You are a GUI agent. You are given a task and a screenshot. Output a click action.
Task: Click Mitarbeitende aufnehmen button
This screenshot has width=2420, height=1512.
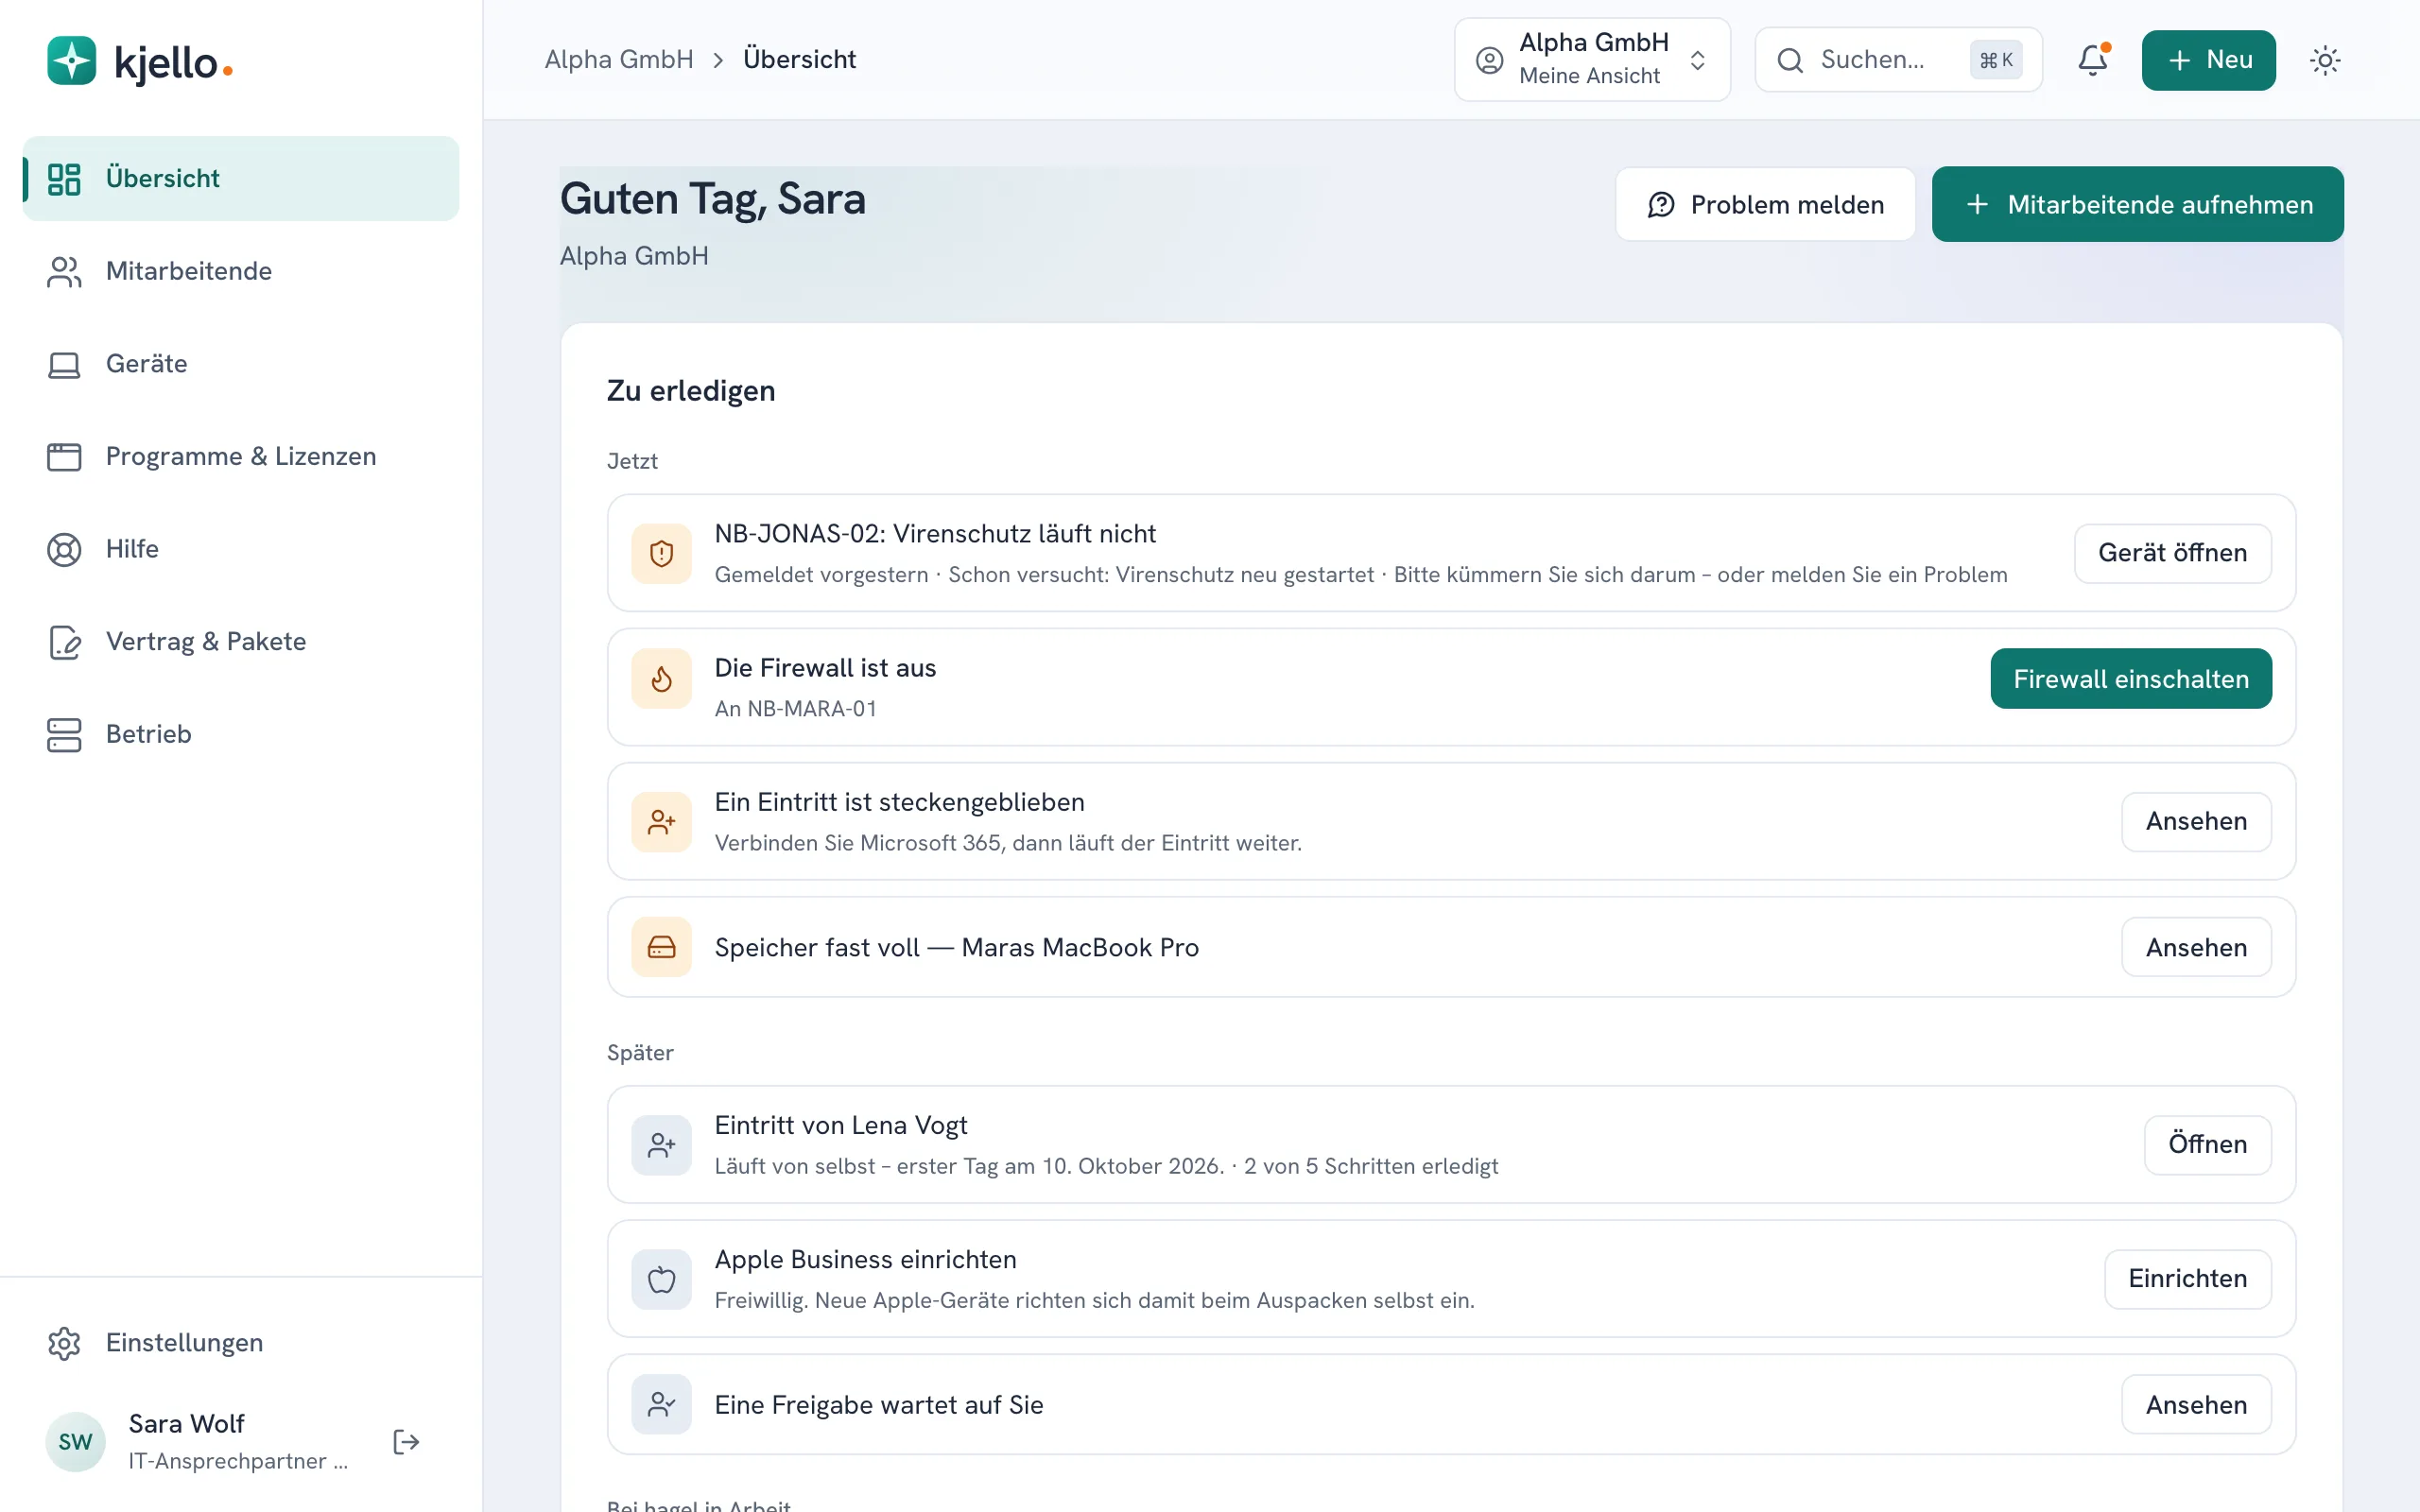pyautogui.click(x=2137, y=204)
